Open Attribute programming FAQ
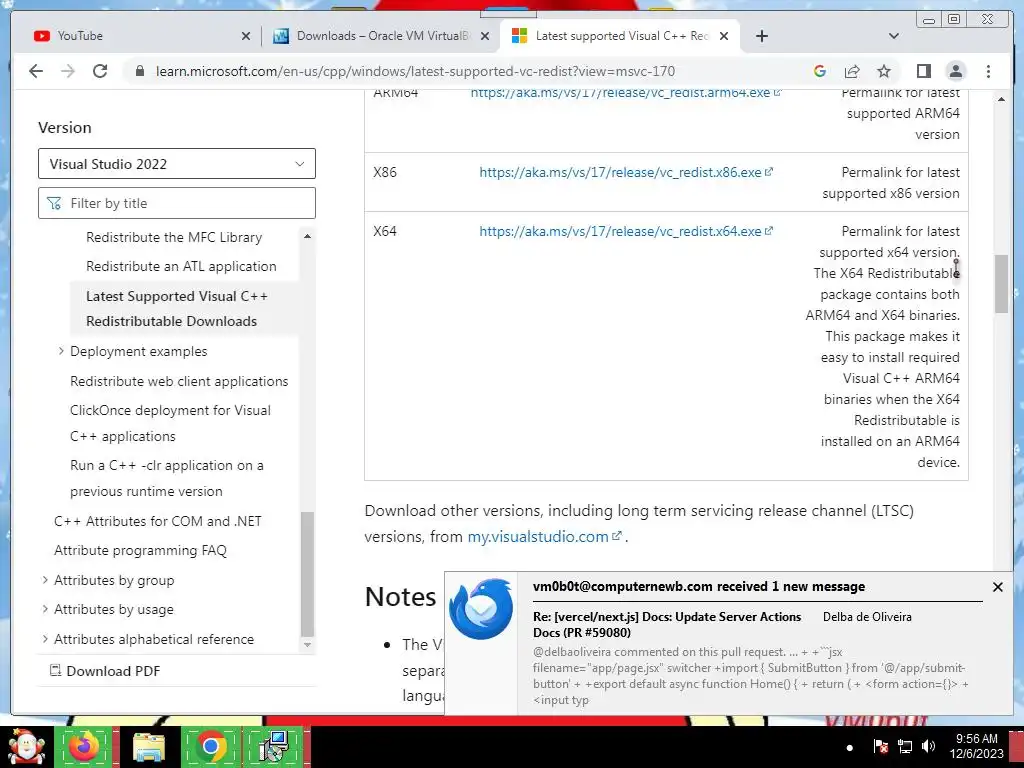Screen dimensions: 1024x768 point(140,551)
